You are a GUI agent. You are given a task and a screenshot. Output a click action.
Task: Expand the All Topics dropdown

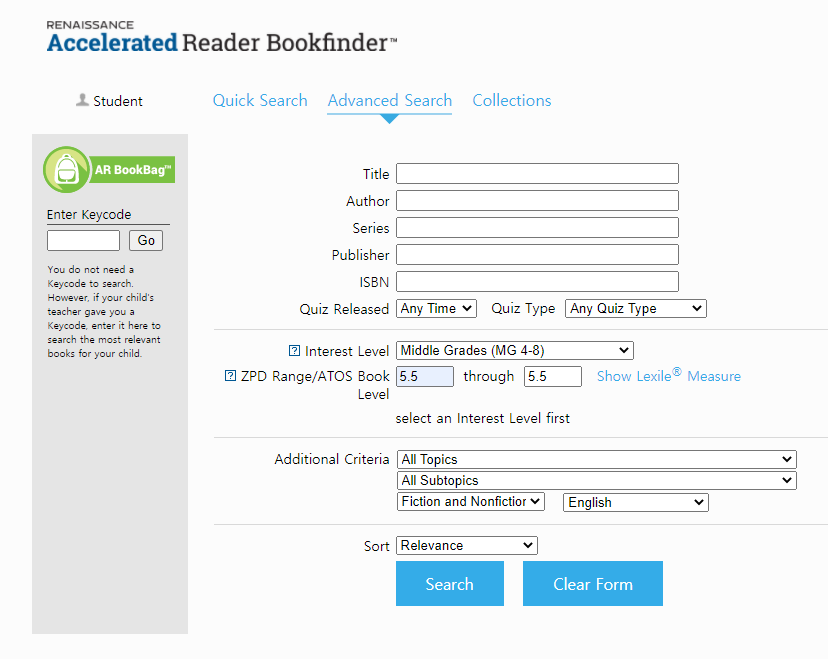[x=597, y=459]
